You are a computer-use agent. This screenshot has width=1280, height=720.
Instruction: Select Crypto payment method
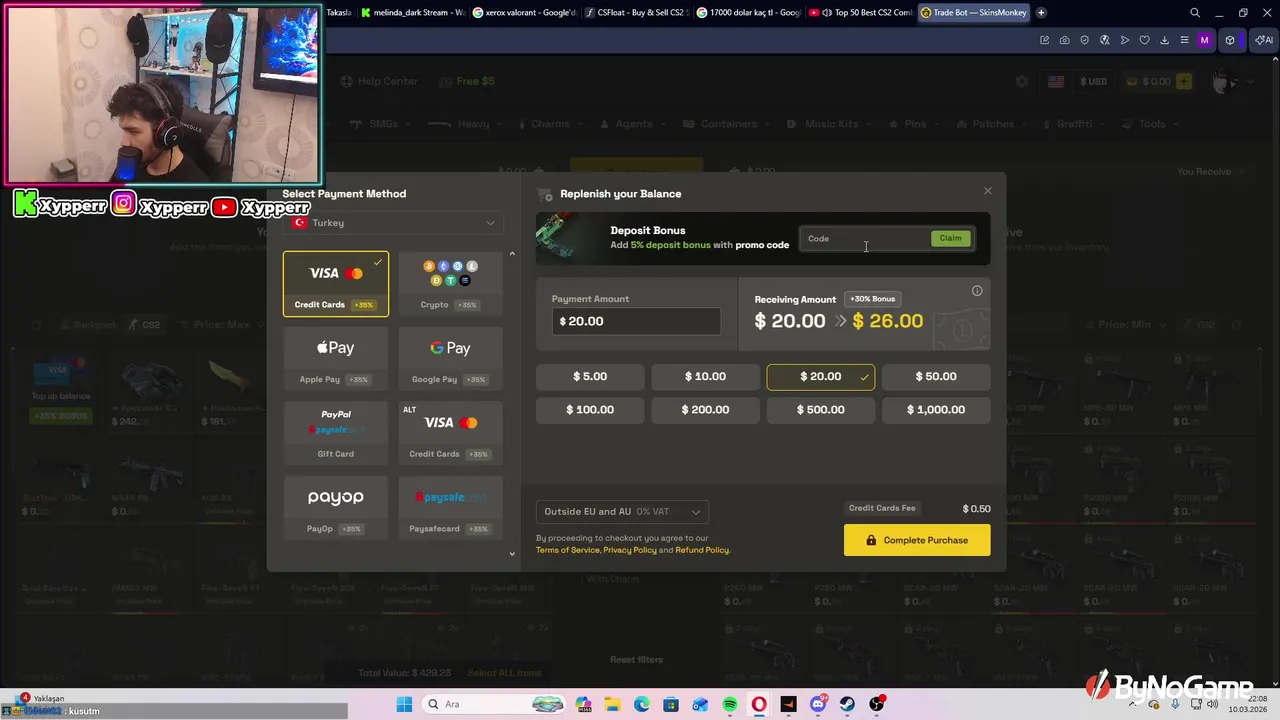click(x=450, y=284)
